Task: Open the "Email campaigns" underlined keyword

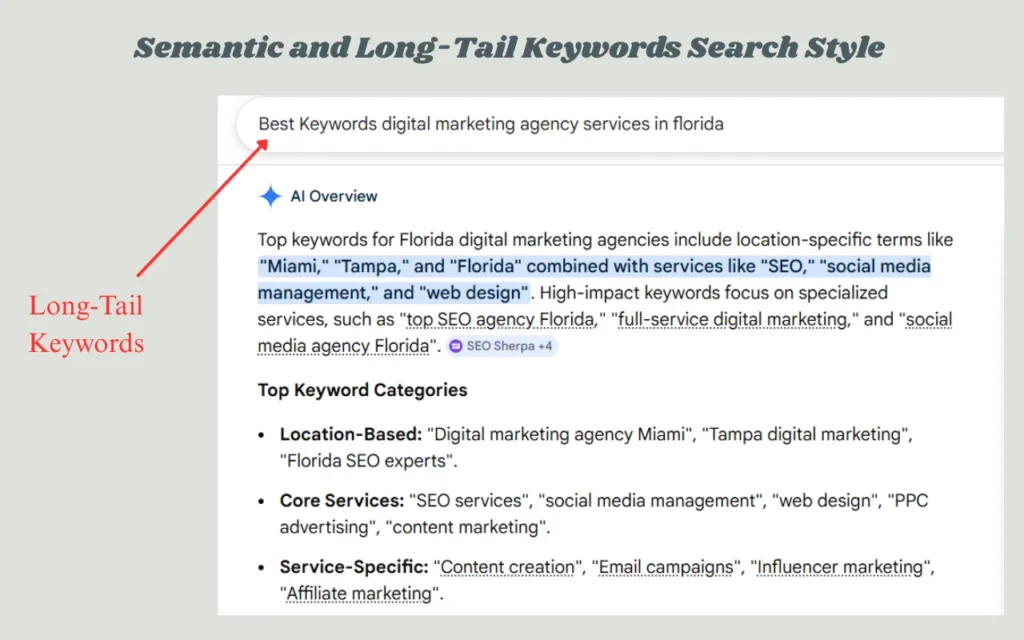Action: click(665, 567)
